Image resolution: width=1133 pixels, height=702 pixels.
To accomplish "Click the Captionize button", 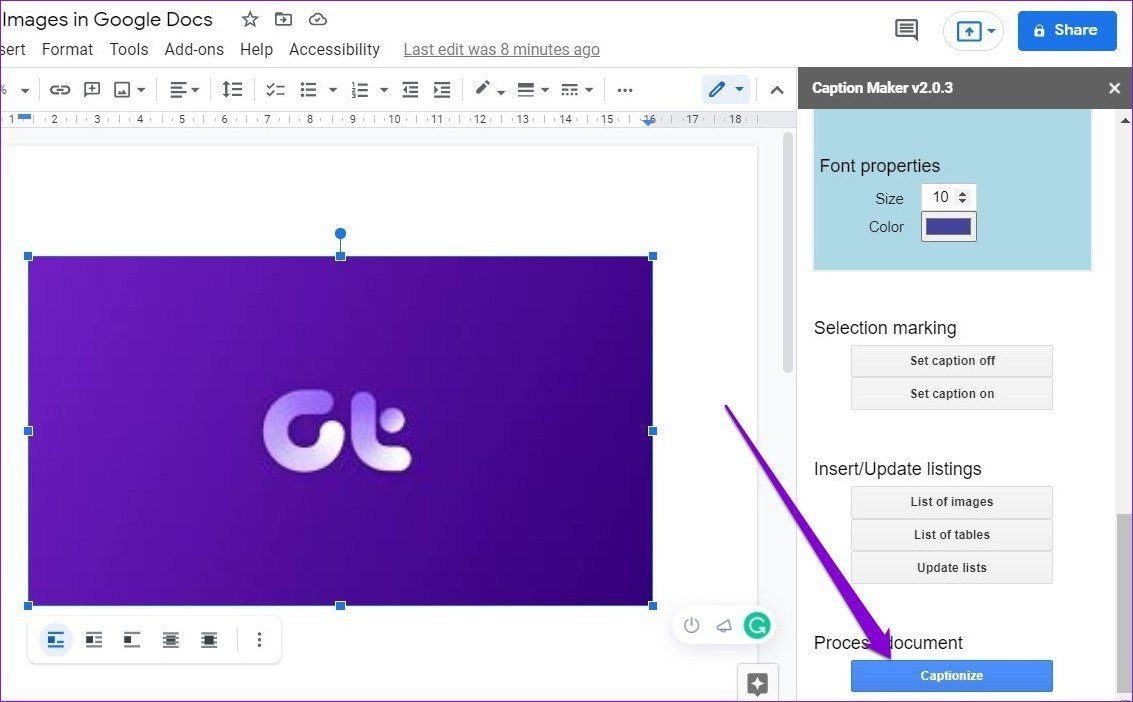I will click(x=952, y=676).
